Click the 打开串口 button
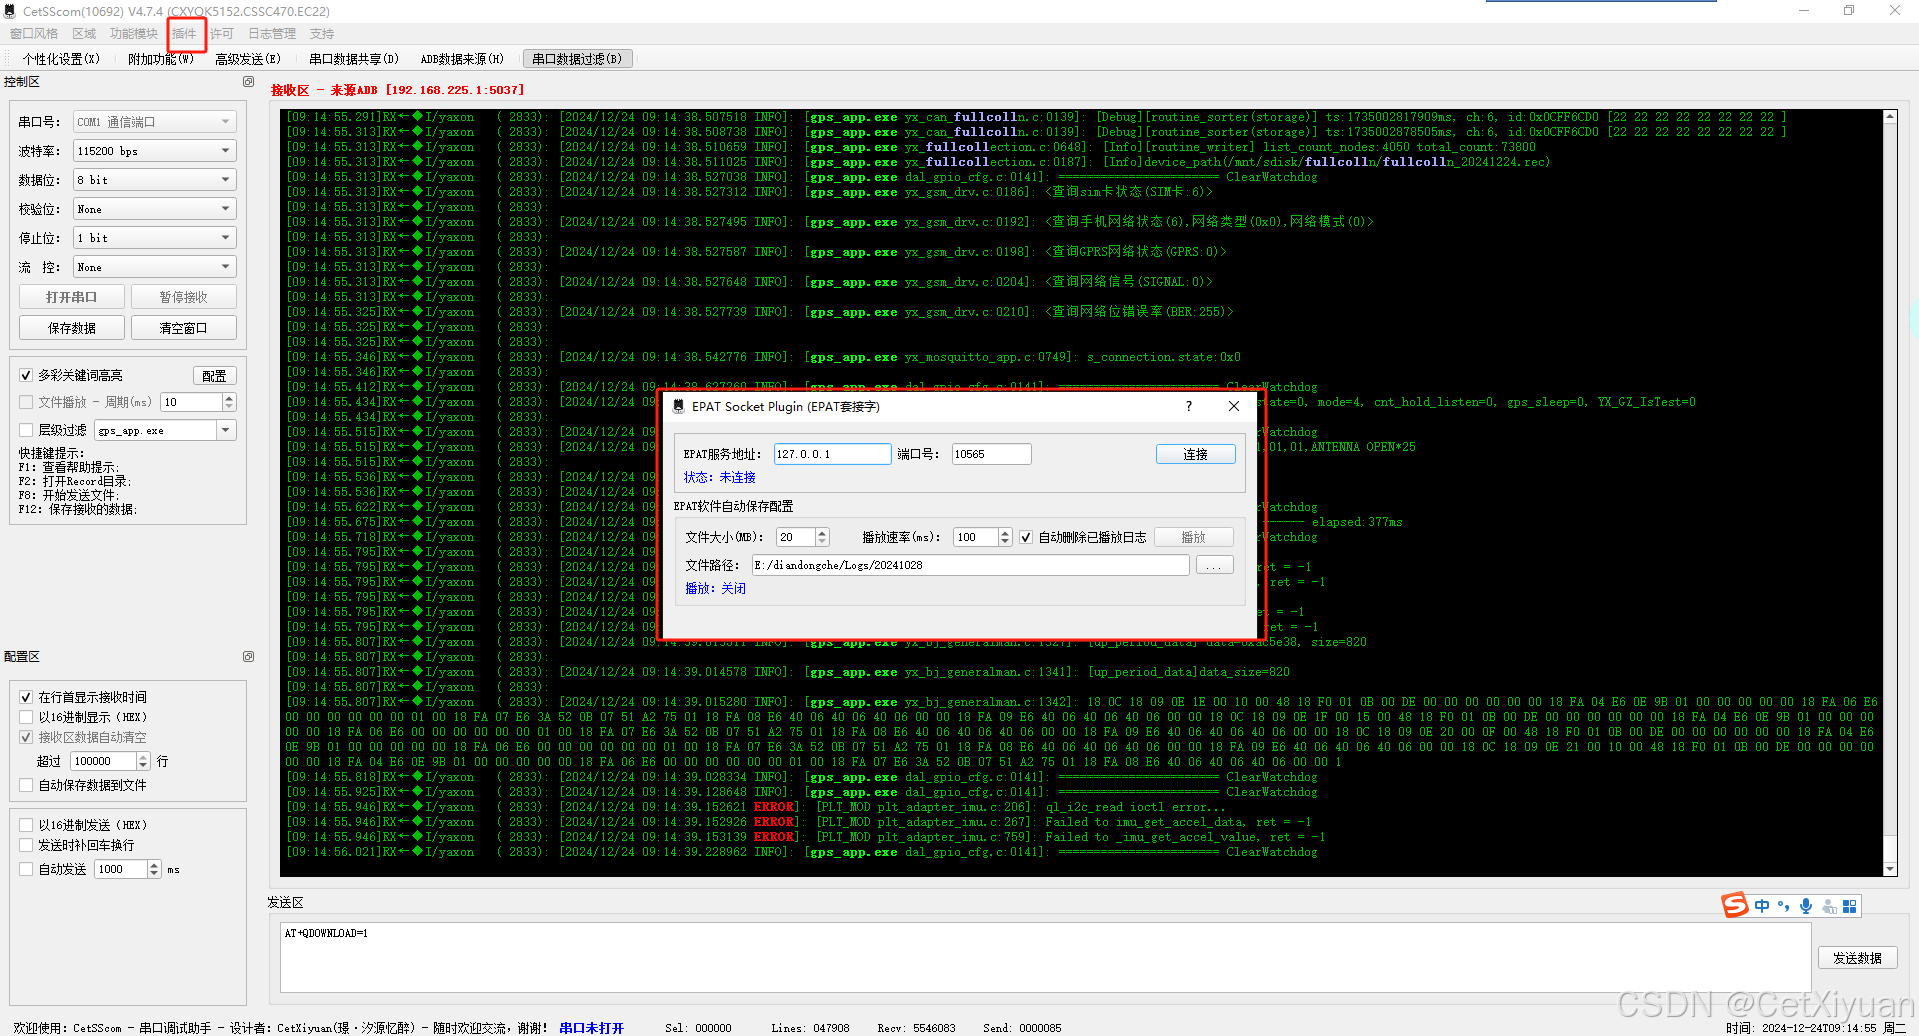The image size is (1919, 1036). click(x=72, y=297)
